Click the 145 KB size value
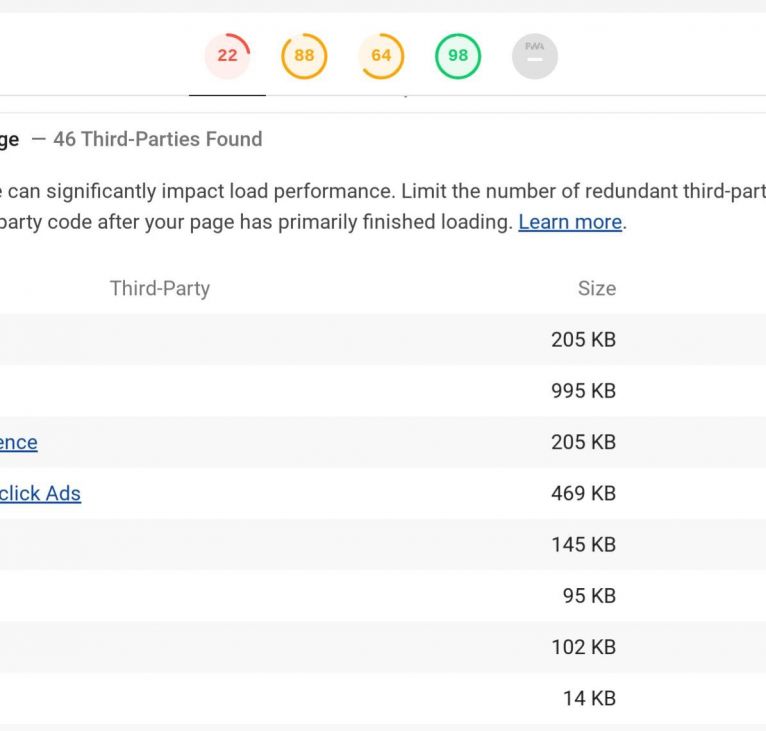The height and width of the screenshot is (731, 766). pyautogui.click(x=583, y=545)
